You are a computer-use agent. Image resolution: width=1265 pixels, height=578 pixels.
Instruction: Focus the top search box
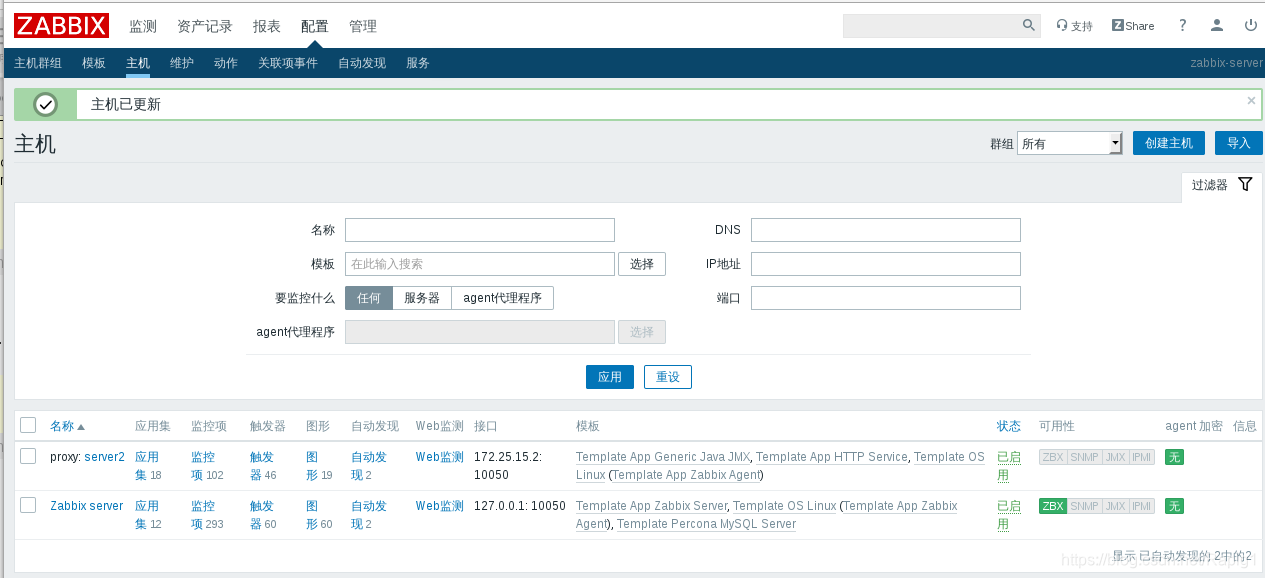point(932,25)
